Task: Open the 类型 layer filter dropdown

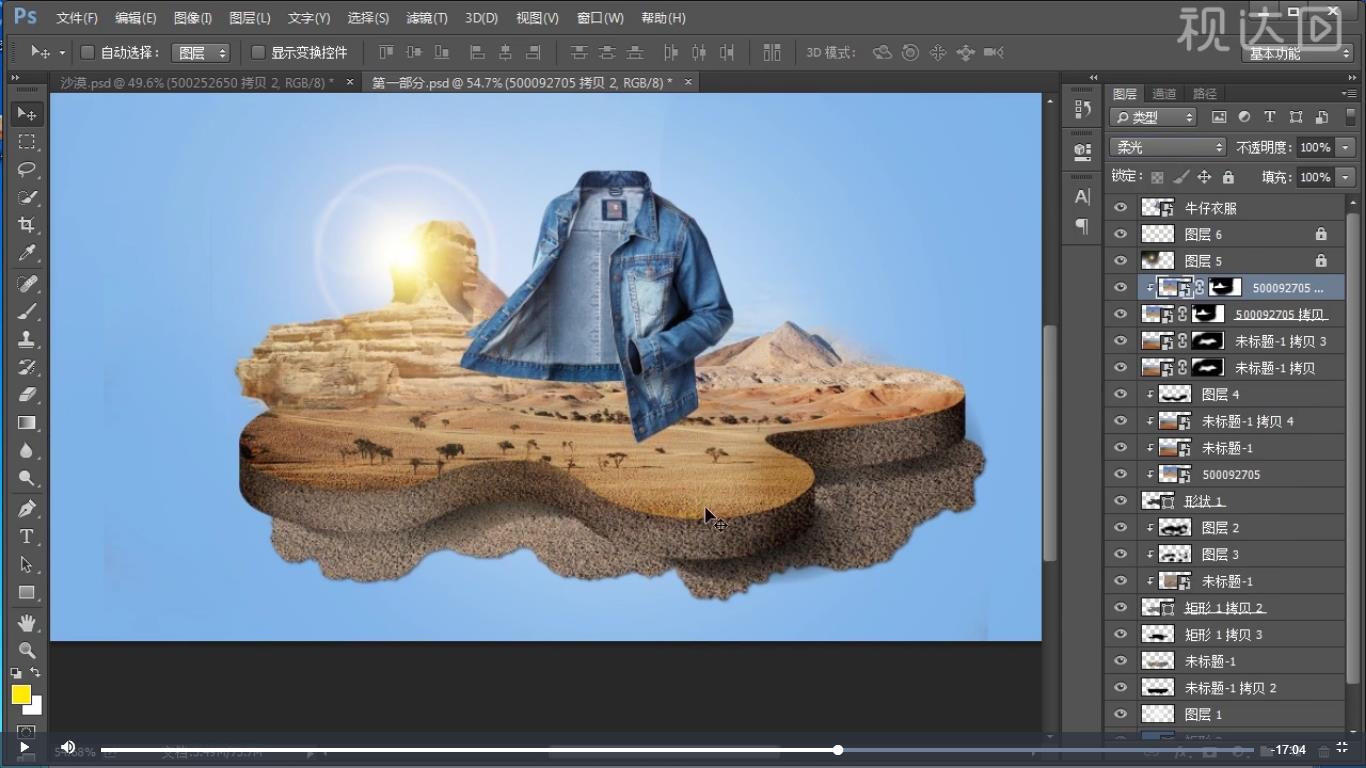Action: 1153,117
